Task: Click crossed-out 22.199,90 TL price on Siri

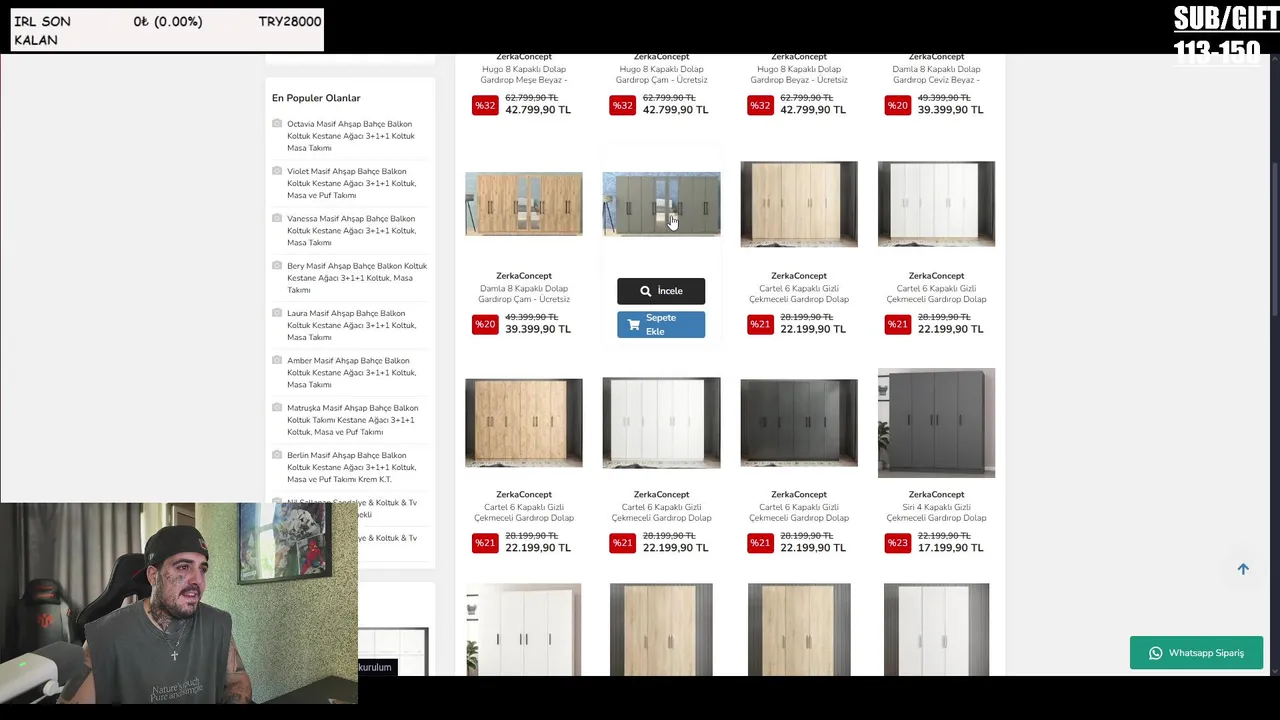Action: tap(944, 535)
